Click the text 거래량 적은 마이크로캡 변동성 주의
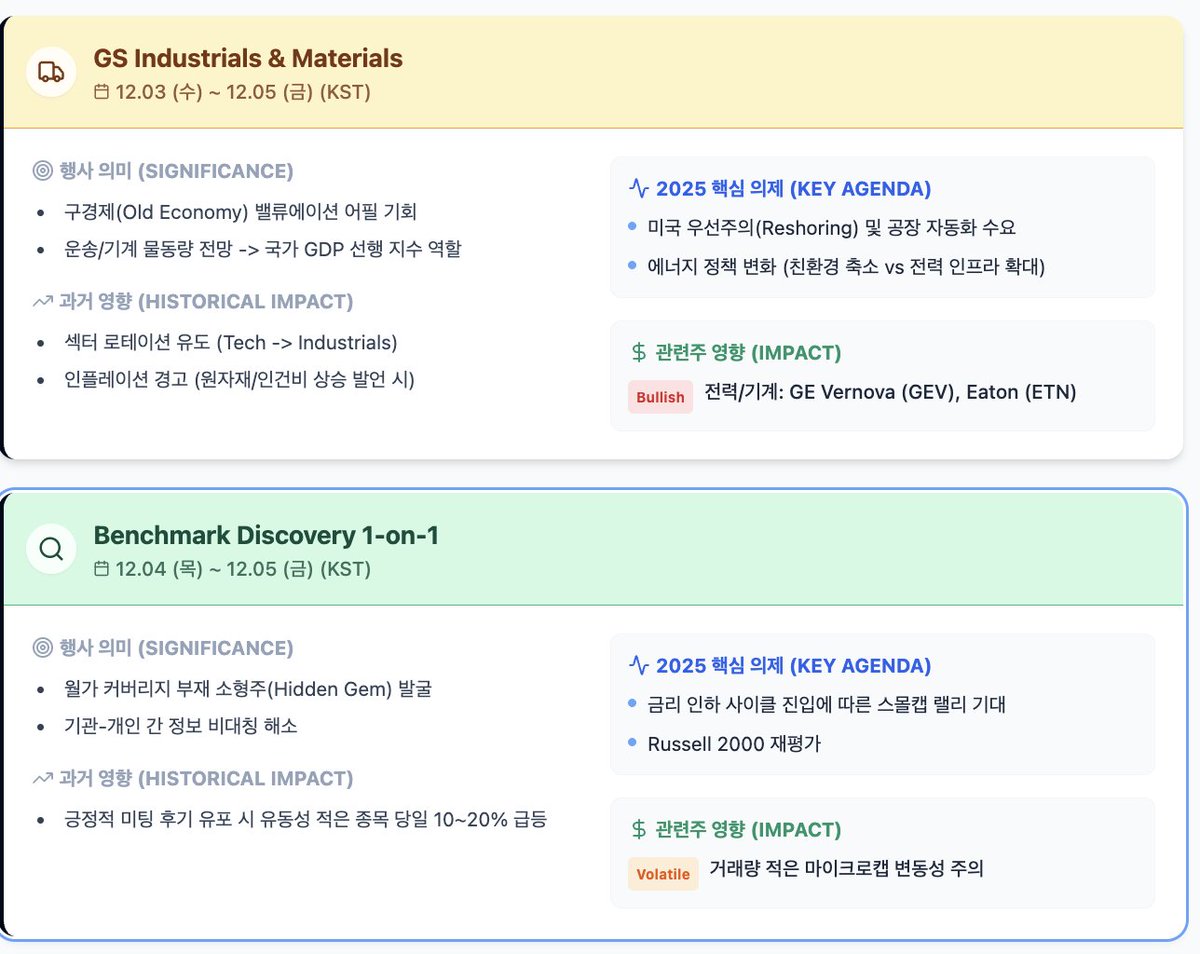 pyautogui.click(x=846, y=869)
